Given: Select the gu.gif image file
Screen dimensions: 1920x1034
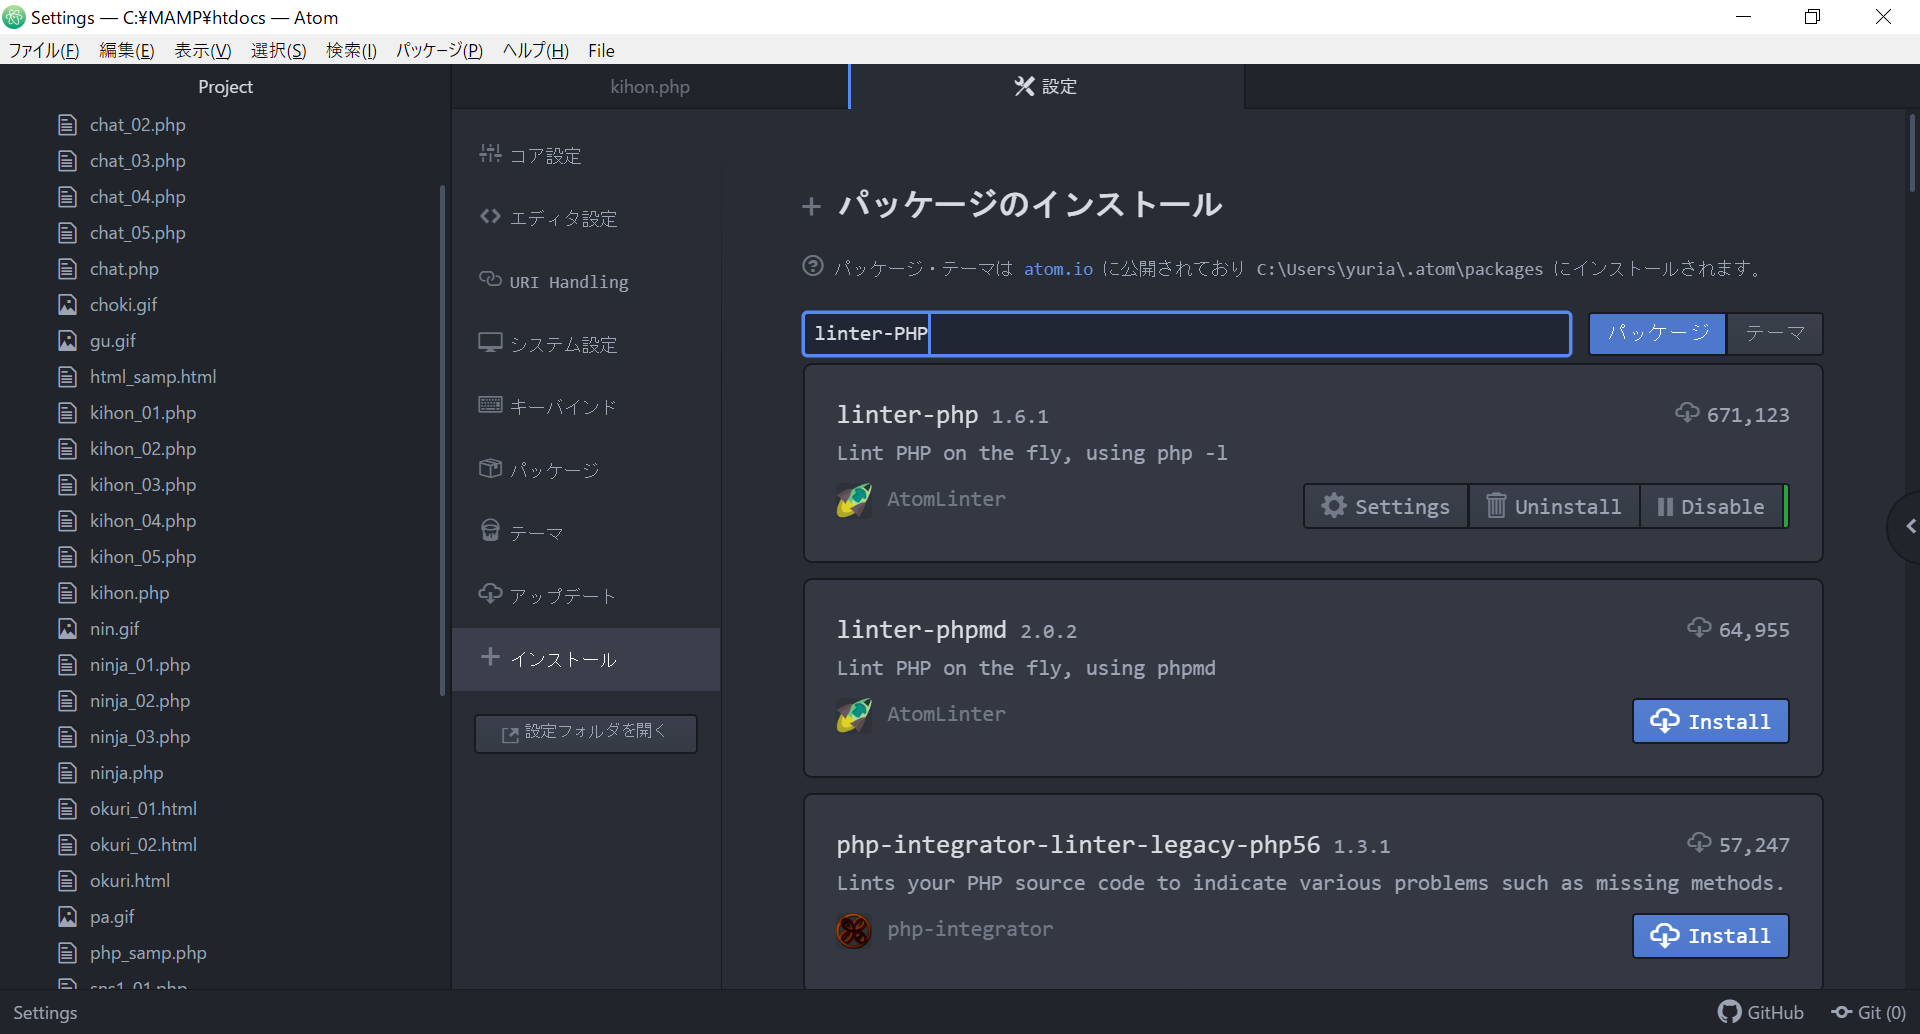Looking at the screenshot, I should pos(112,341).
